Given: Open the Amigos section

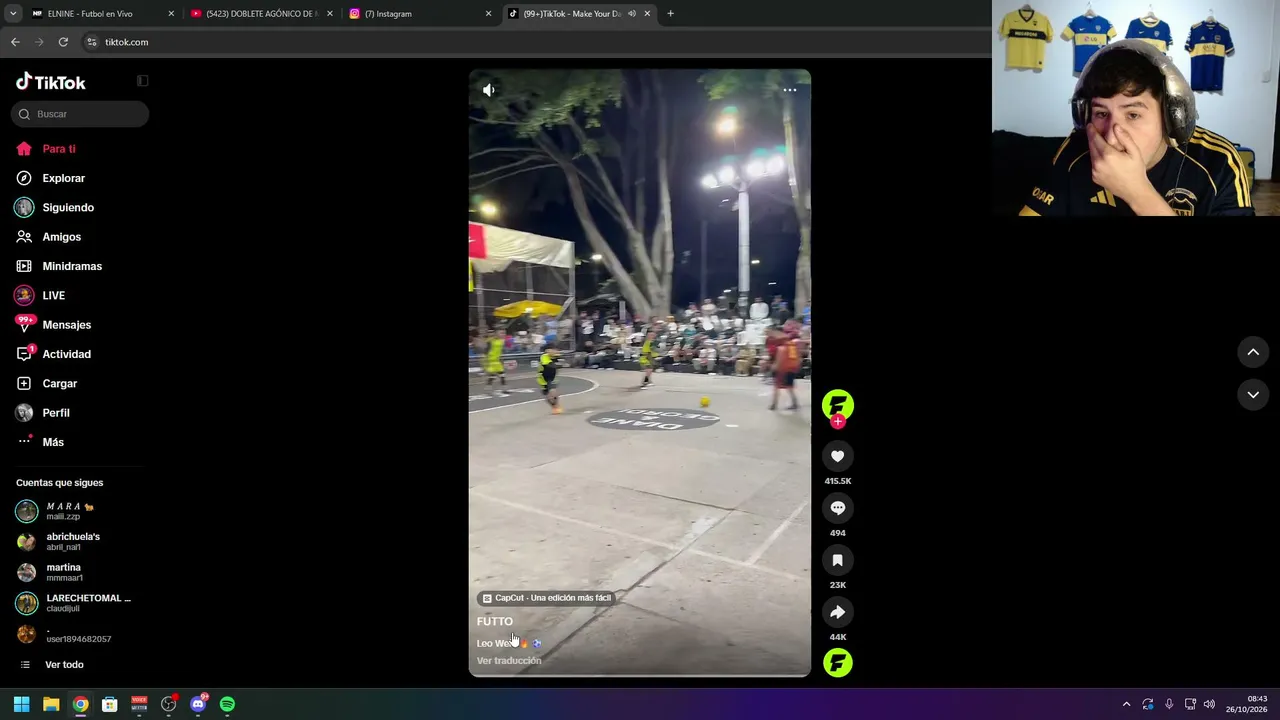Looking at the screenshot, I should click(61, 237).
